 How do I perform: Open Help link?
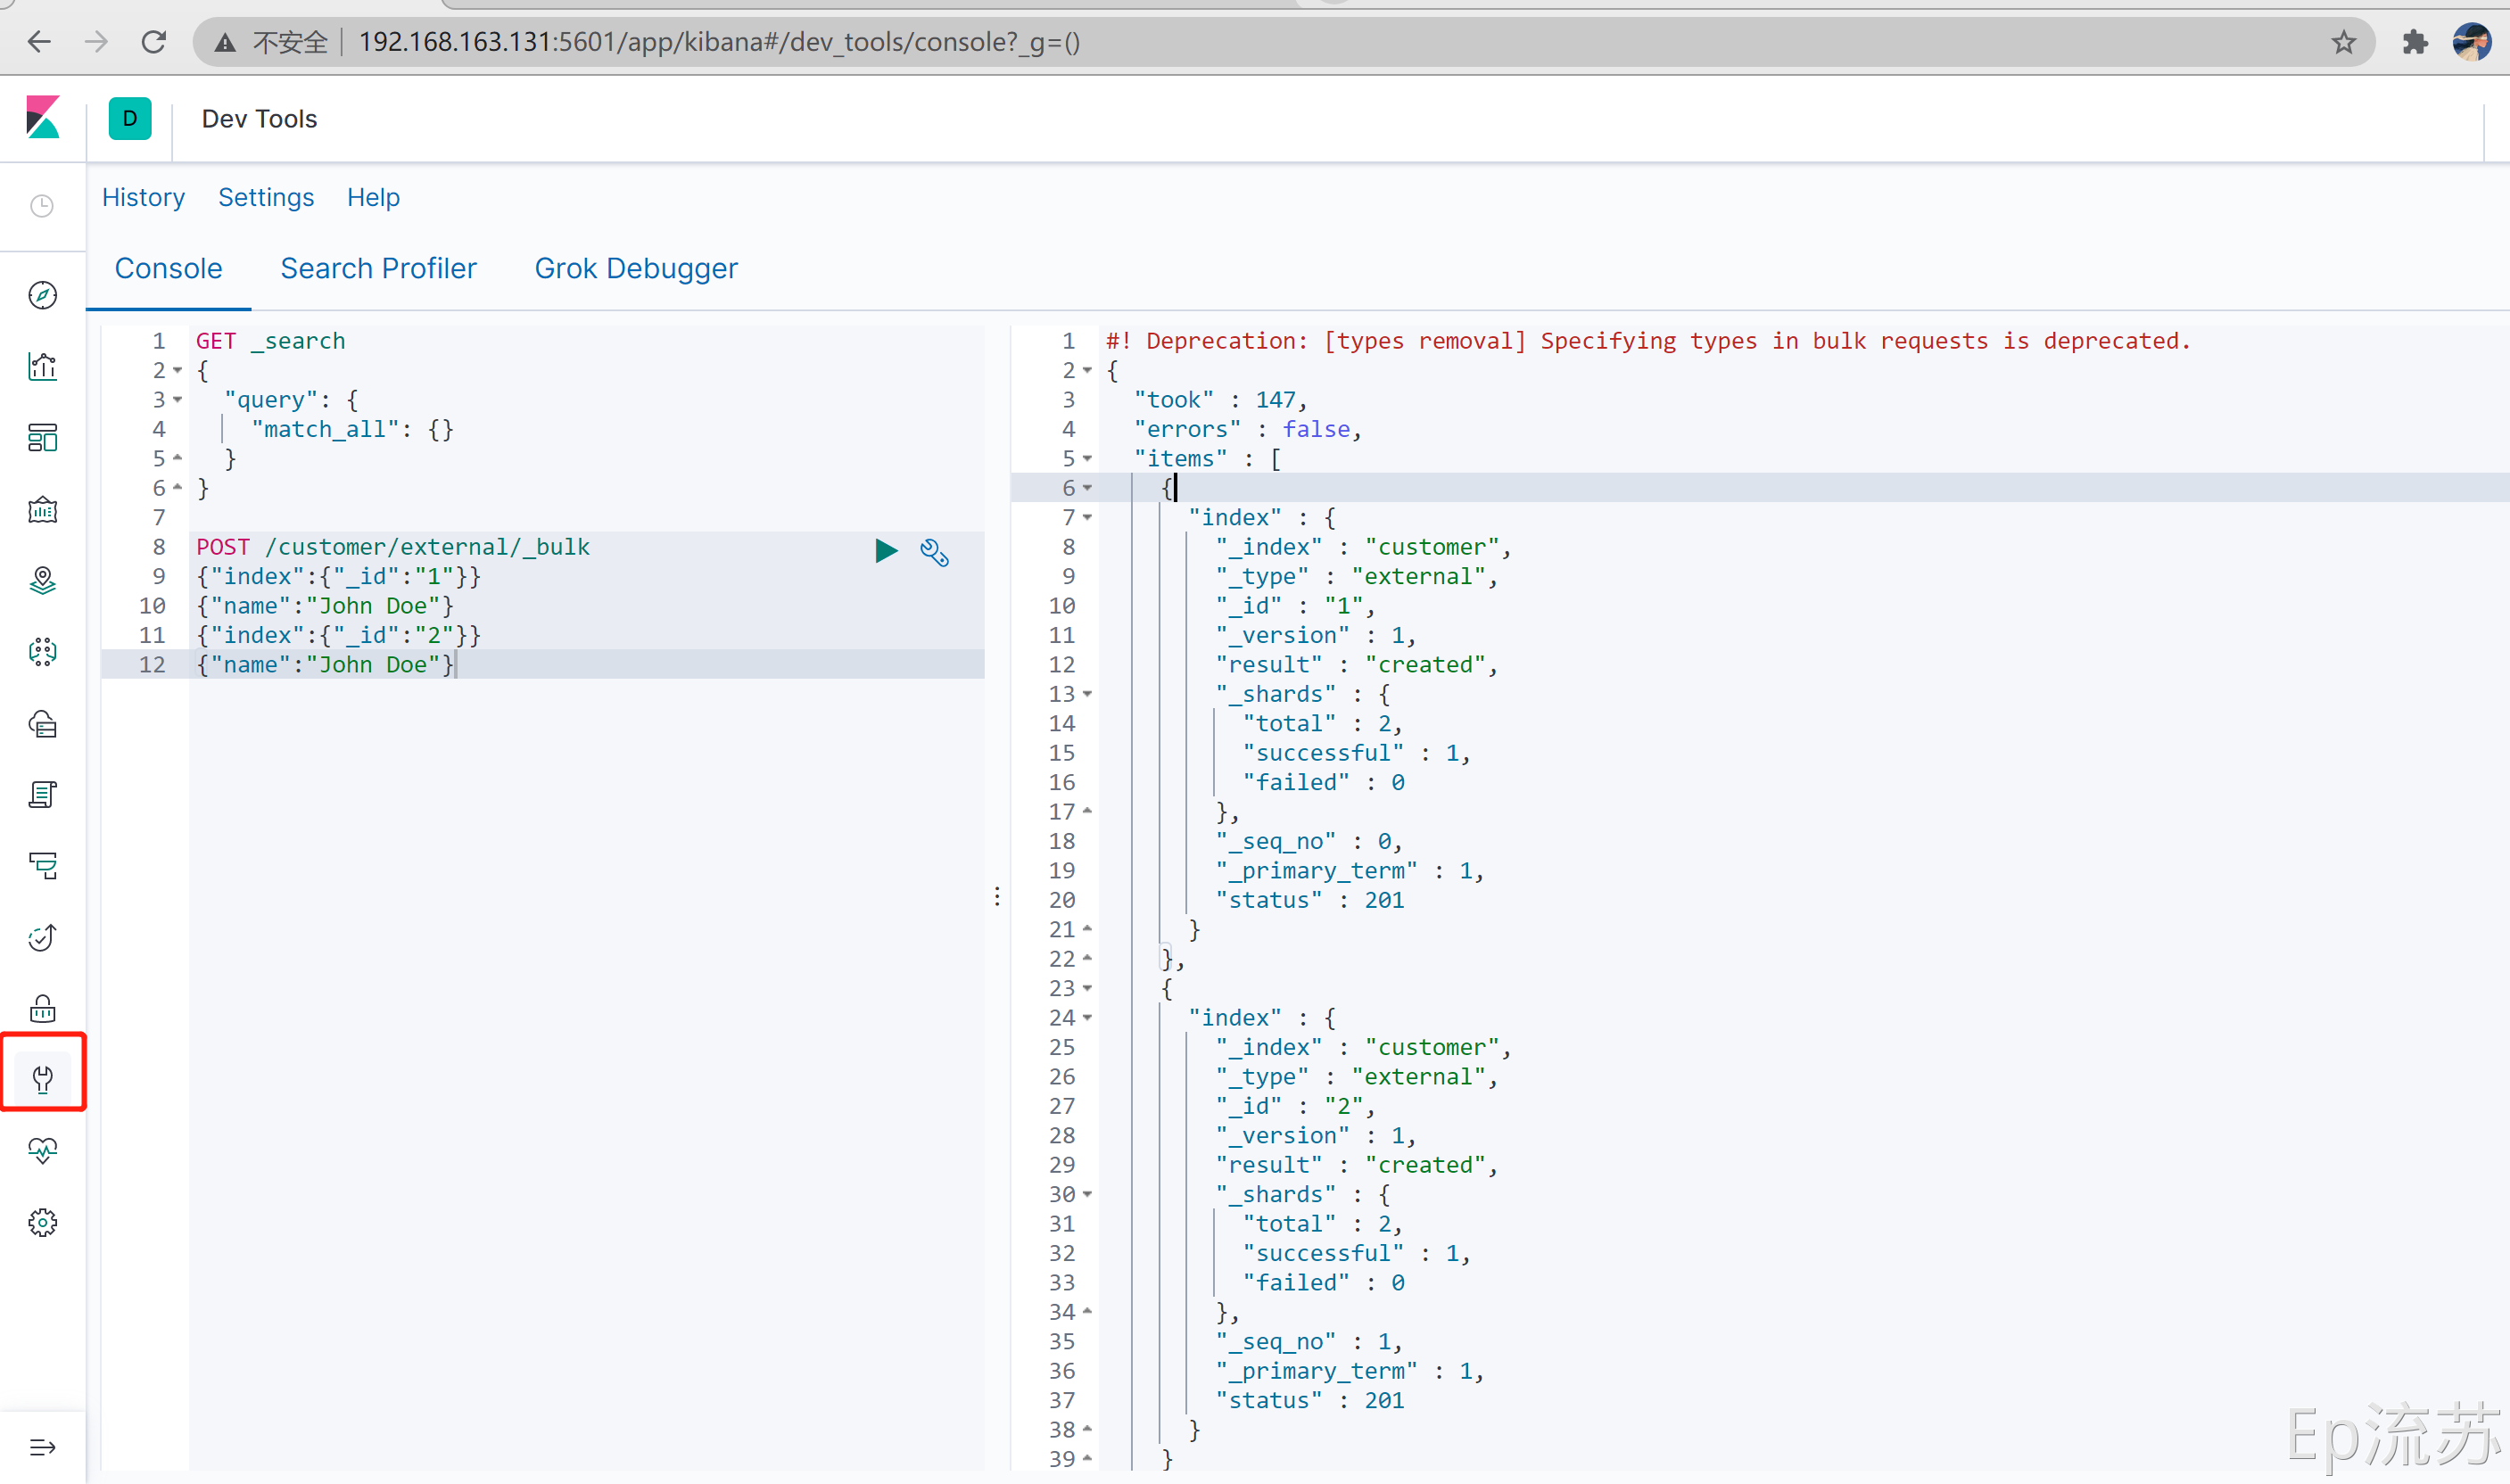tap(373, 197)
